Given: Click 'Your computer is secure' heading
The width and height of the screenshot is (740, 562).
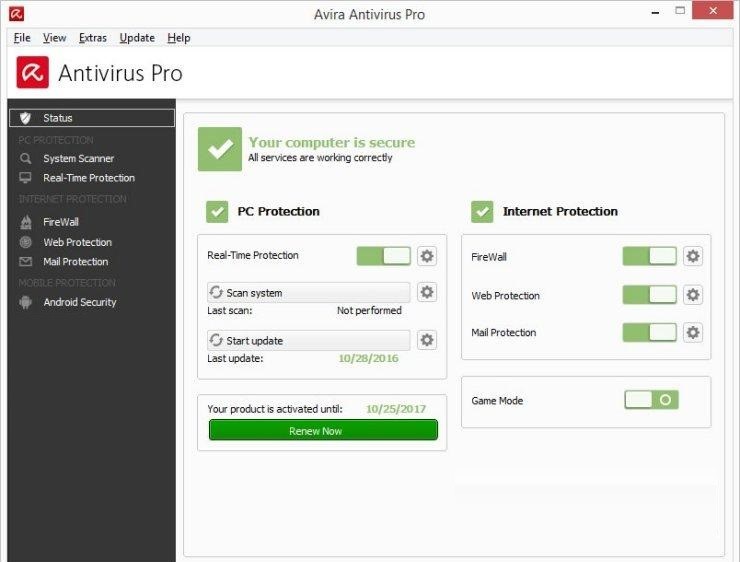Looking at the screenshot, I should 332,143.
